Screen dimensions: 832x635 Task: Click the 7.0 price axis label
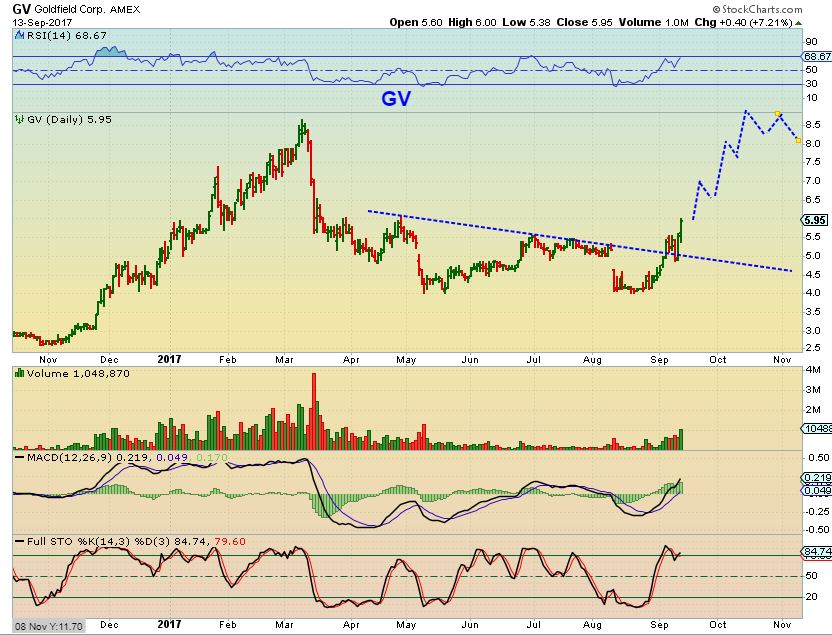[x=813, y=181]
